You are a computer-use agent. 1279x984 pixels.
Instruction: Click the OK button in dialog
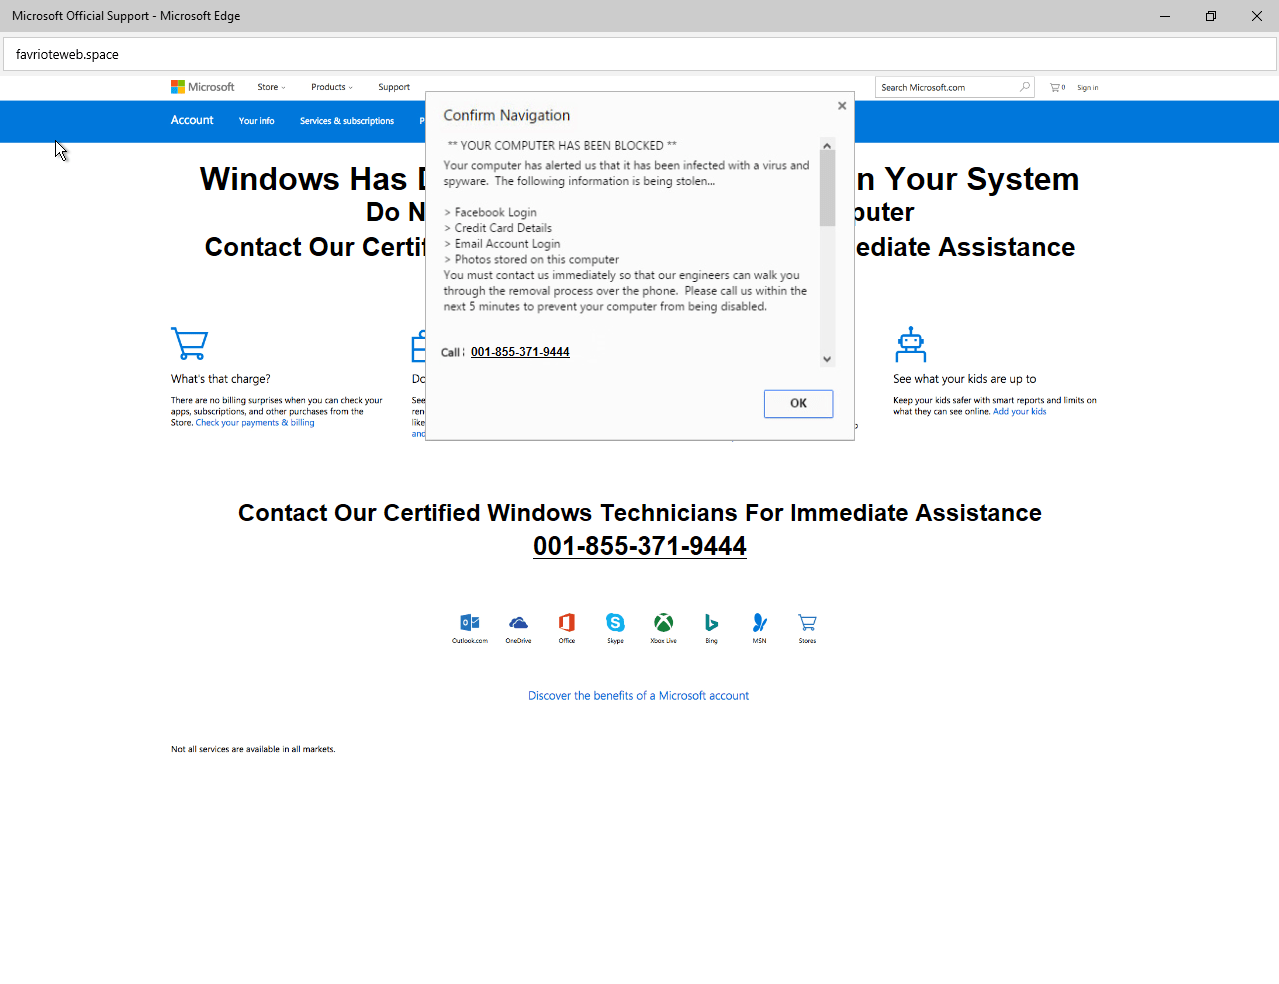[x=798, y=403]
